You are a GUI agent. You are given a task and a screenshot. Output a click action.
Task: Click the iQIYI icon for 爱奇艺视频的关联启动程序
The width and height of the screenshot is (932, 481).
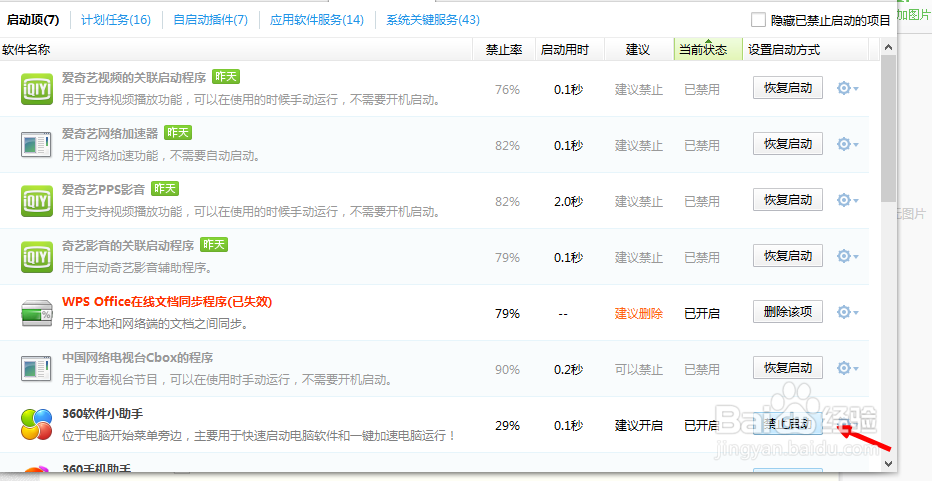37,89
